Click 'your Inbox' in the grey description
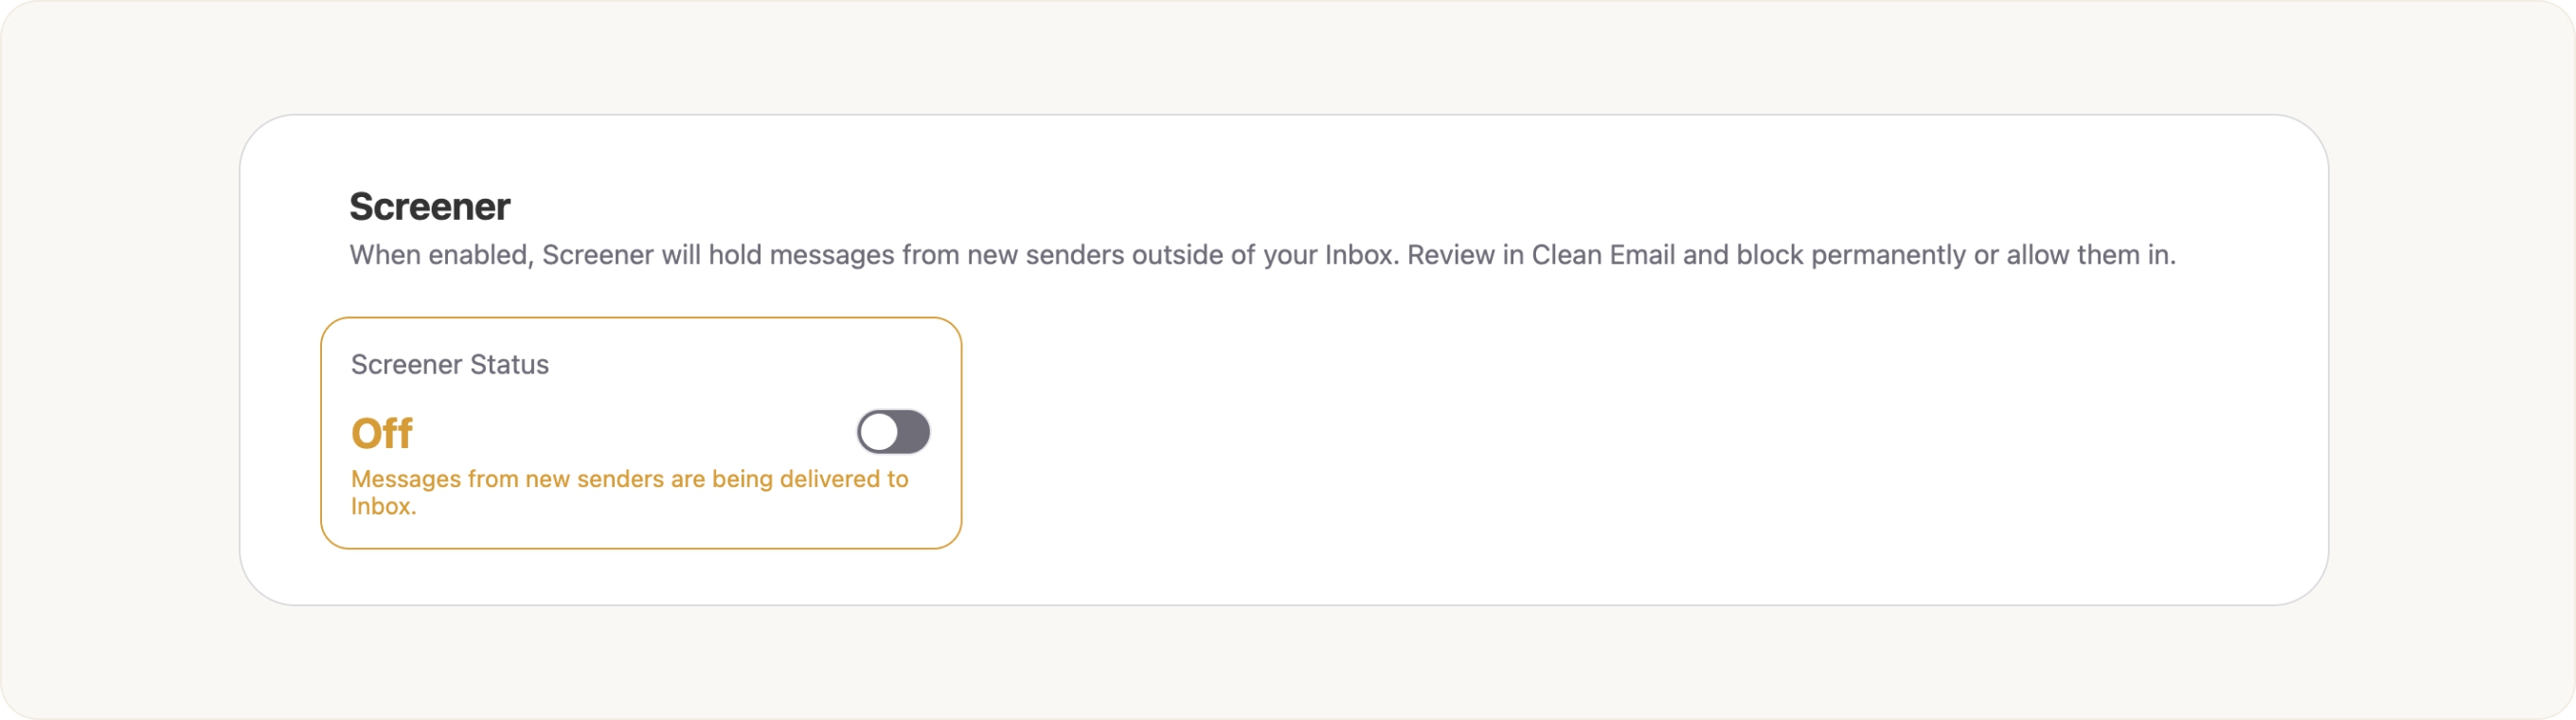Viewport: 2576px width, 720px height. click(x=1328, y=255)
